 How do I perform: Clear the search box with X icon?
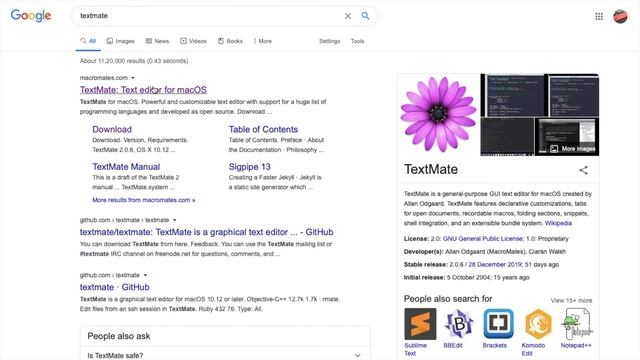pyautogui.click(x=348, y=16)
